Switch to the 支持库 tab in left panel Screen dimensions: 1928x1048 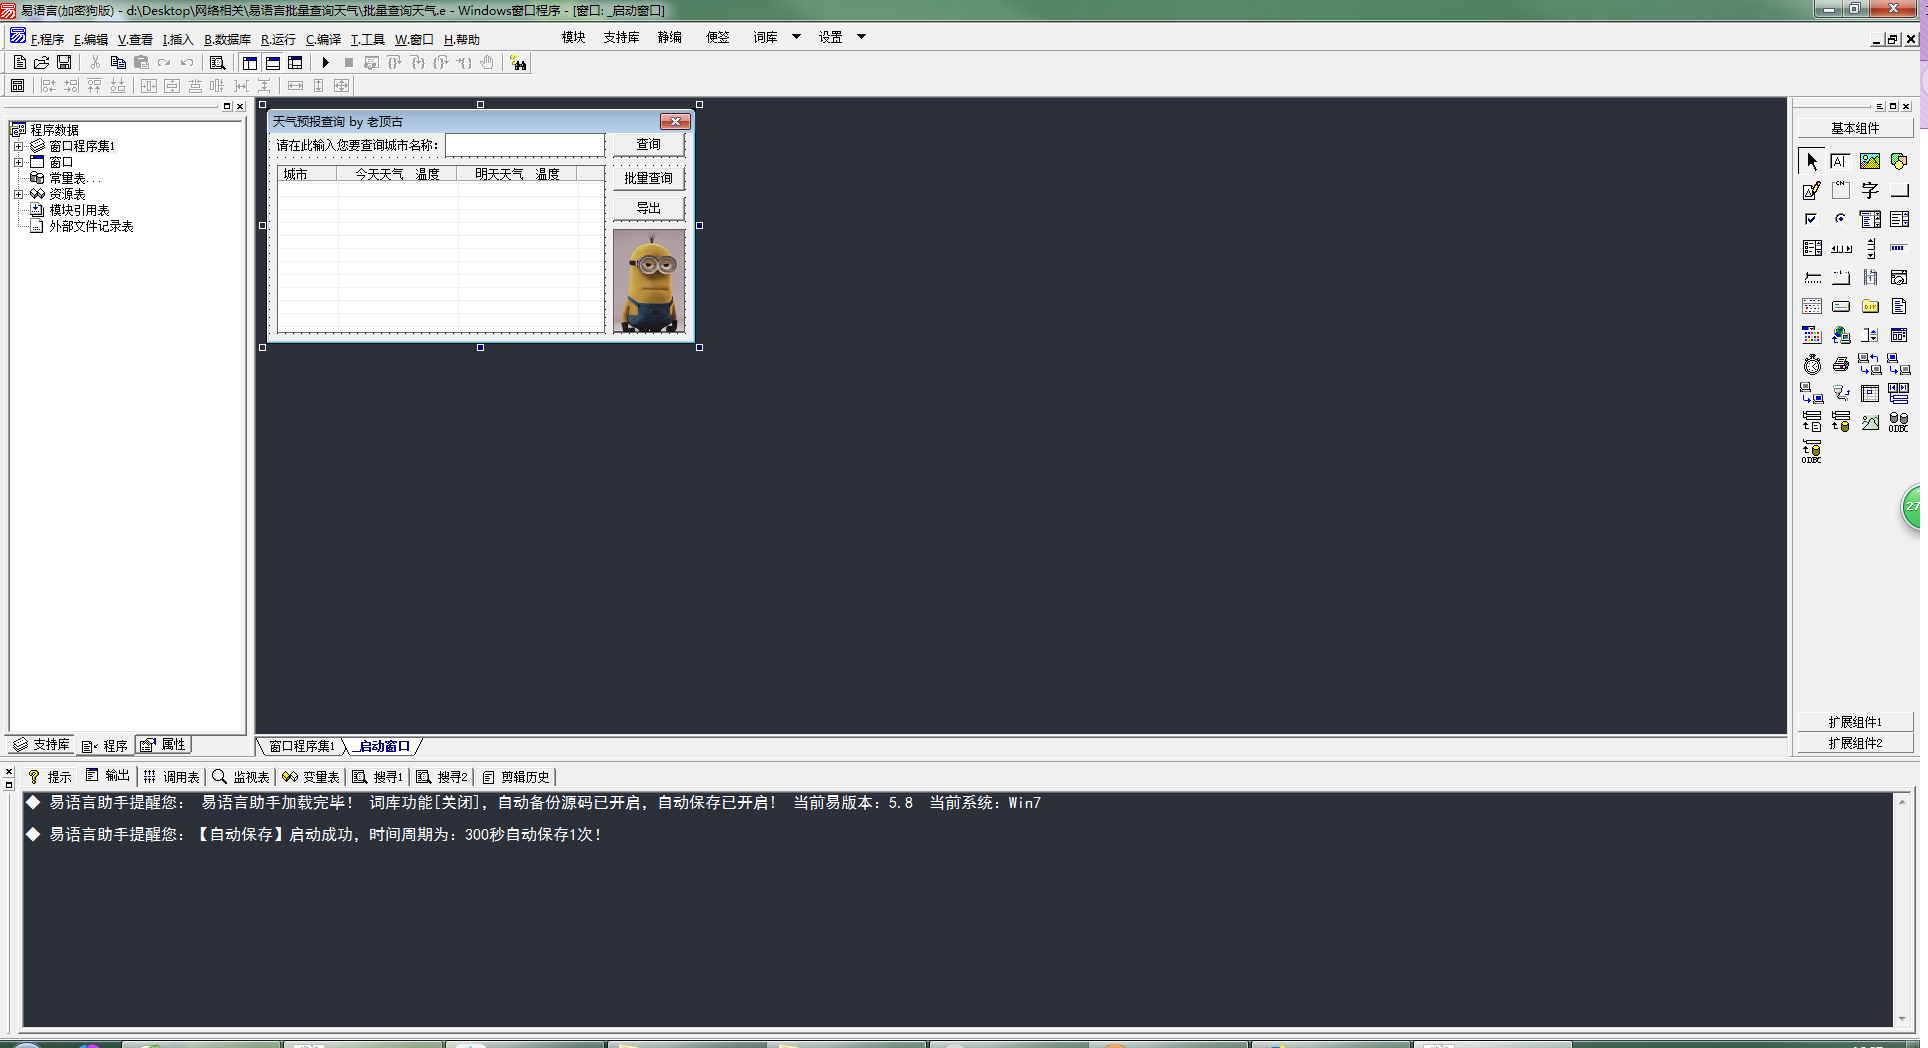(42, 745)
